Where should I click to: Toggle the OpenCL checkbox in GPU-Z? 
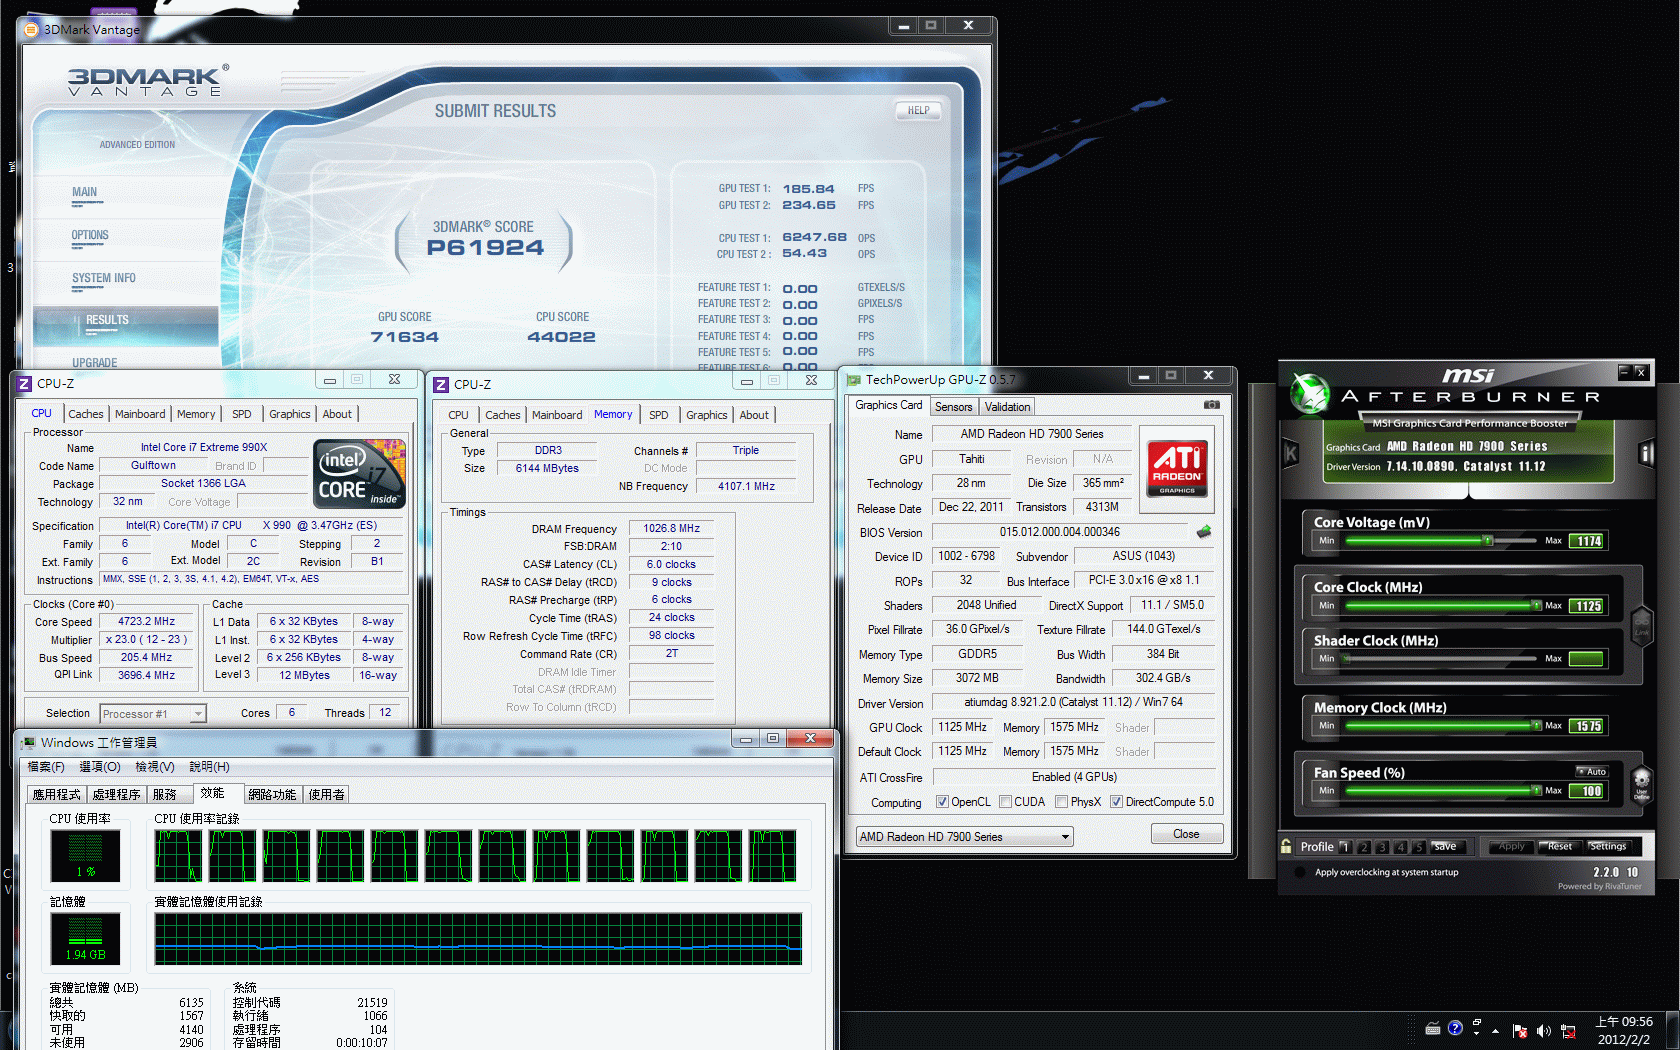(x=942, y=802)
